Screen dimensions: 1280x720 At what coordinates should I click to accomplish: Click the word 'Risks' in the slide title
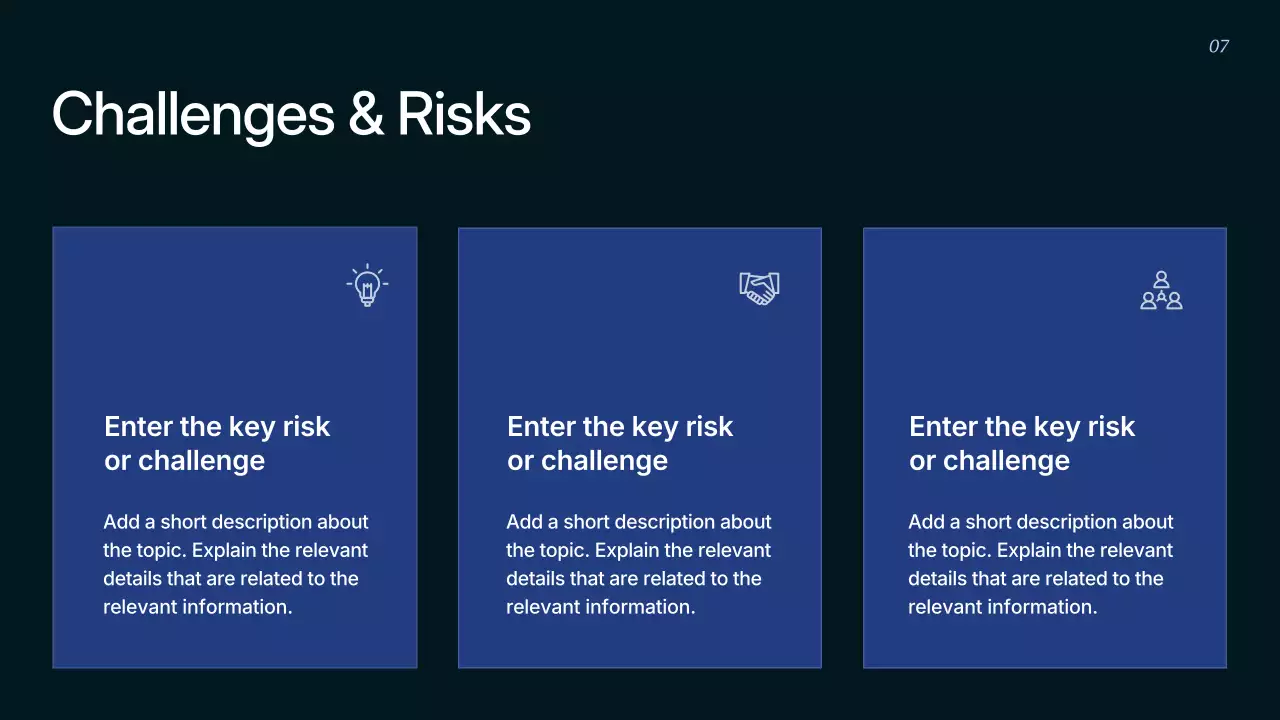pyautogui.click(x=464, y=114)
